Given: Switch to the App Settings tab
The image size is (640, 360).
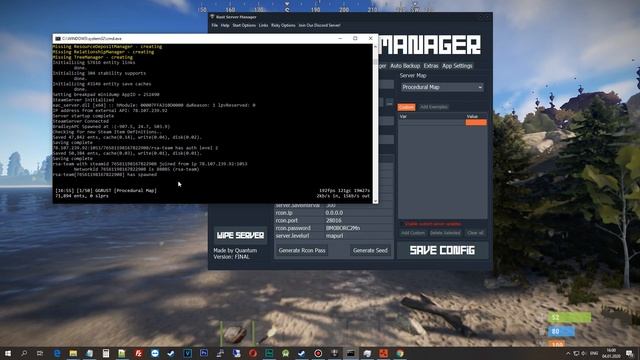Looking at the screenshot, I should pos(457,66).
